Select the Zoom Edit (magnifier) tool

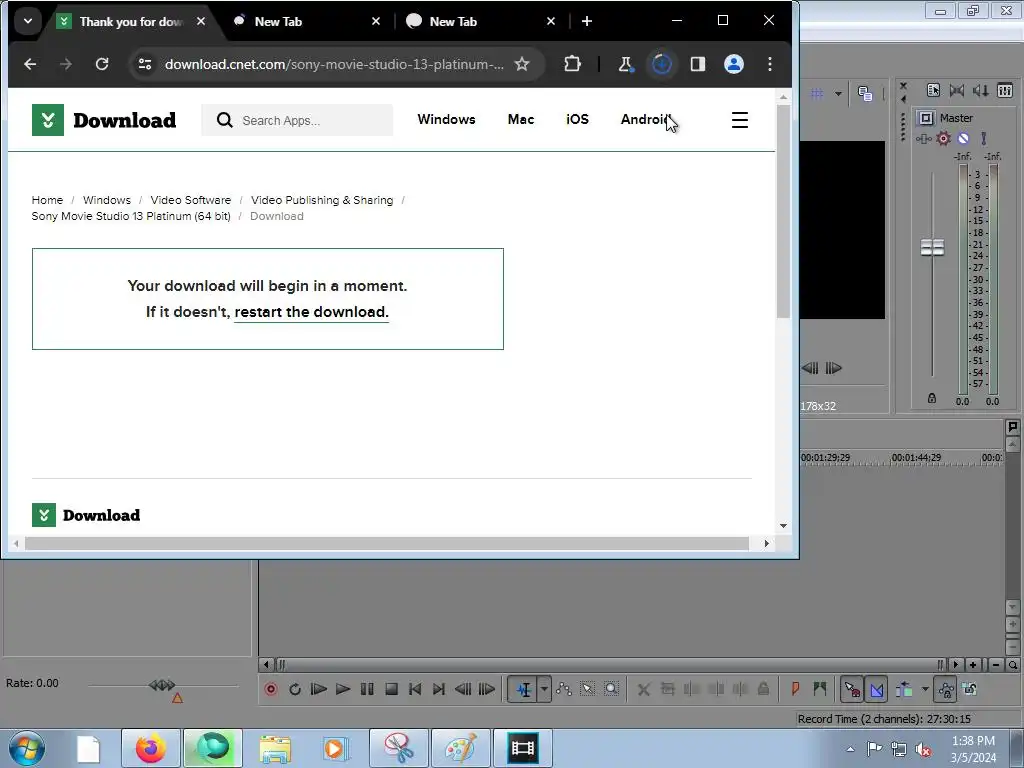611,689
